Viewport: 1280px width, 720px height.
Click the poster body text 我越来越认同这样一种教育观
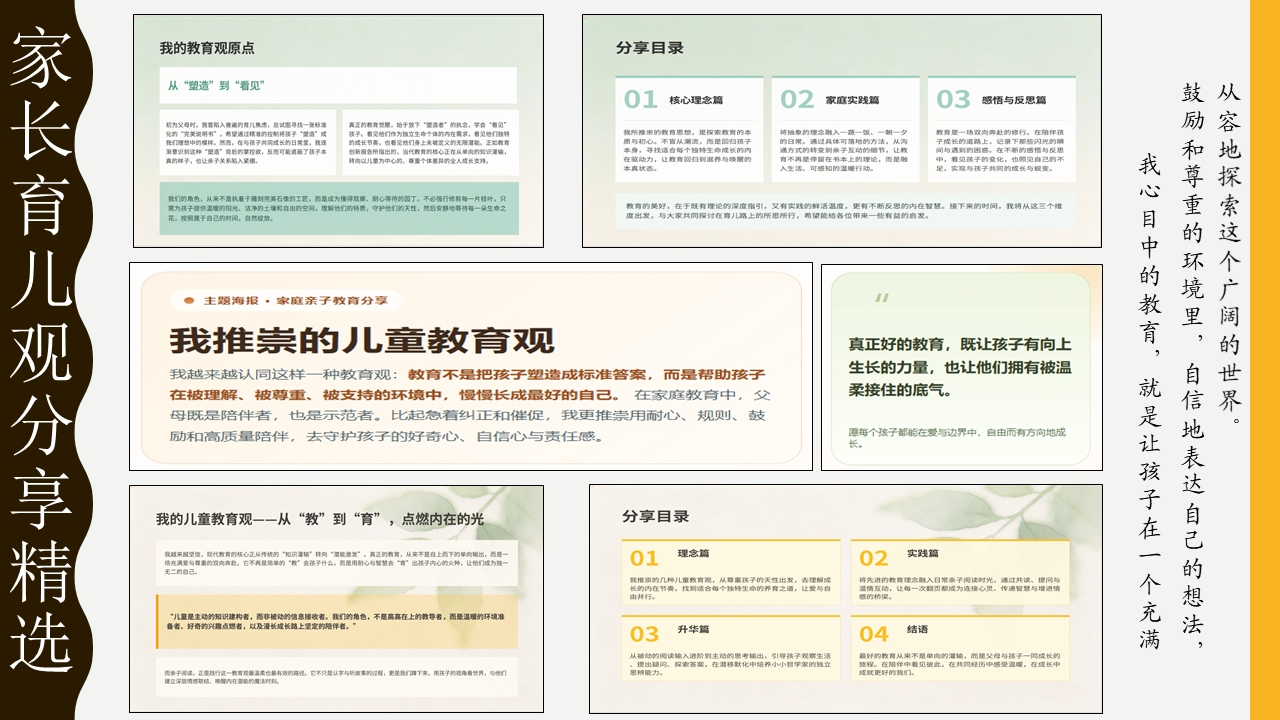(x=470, y=407)
